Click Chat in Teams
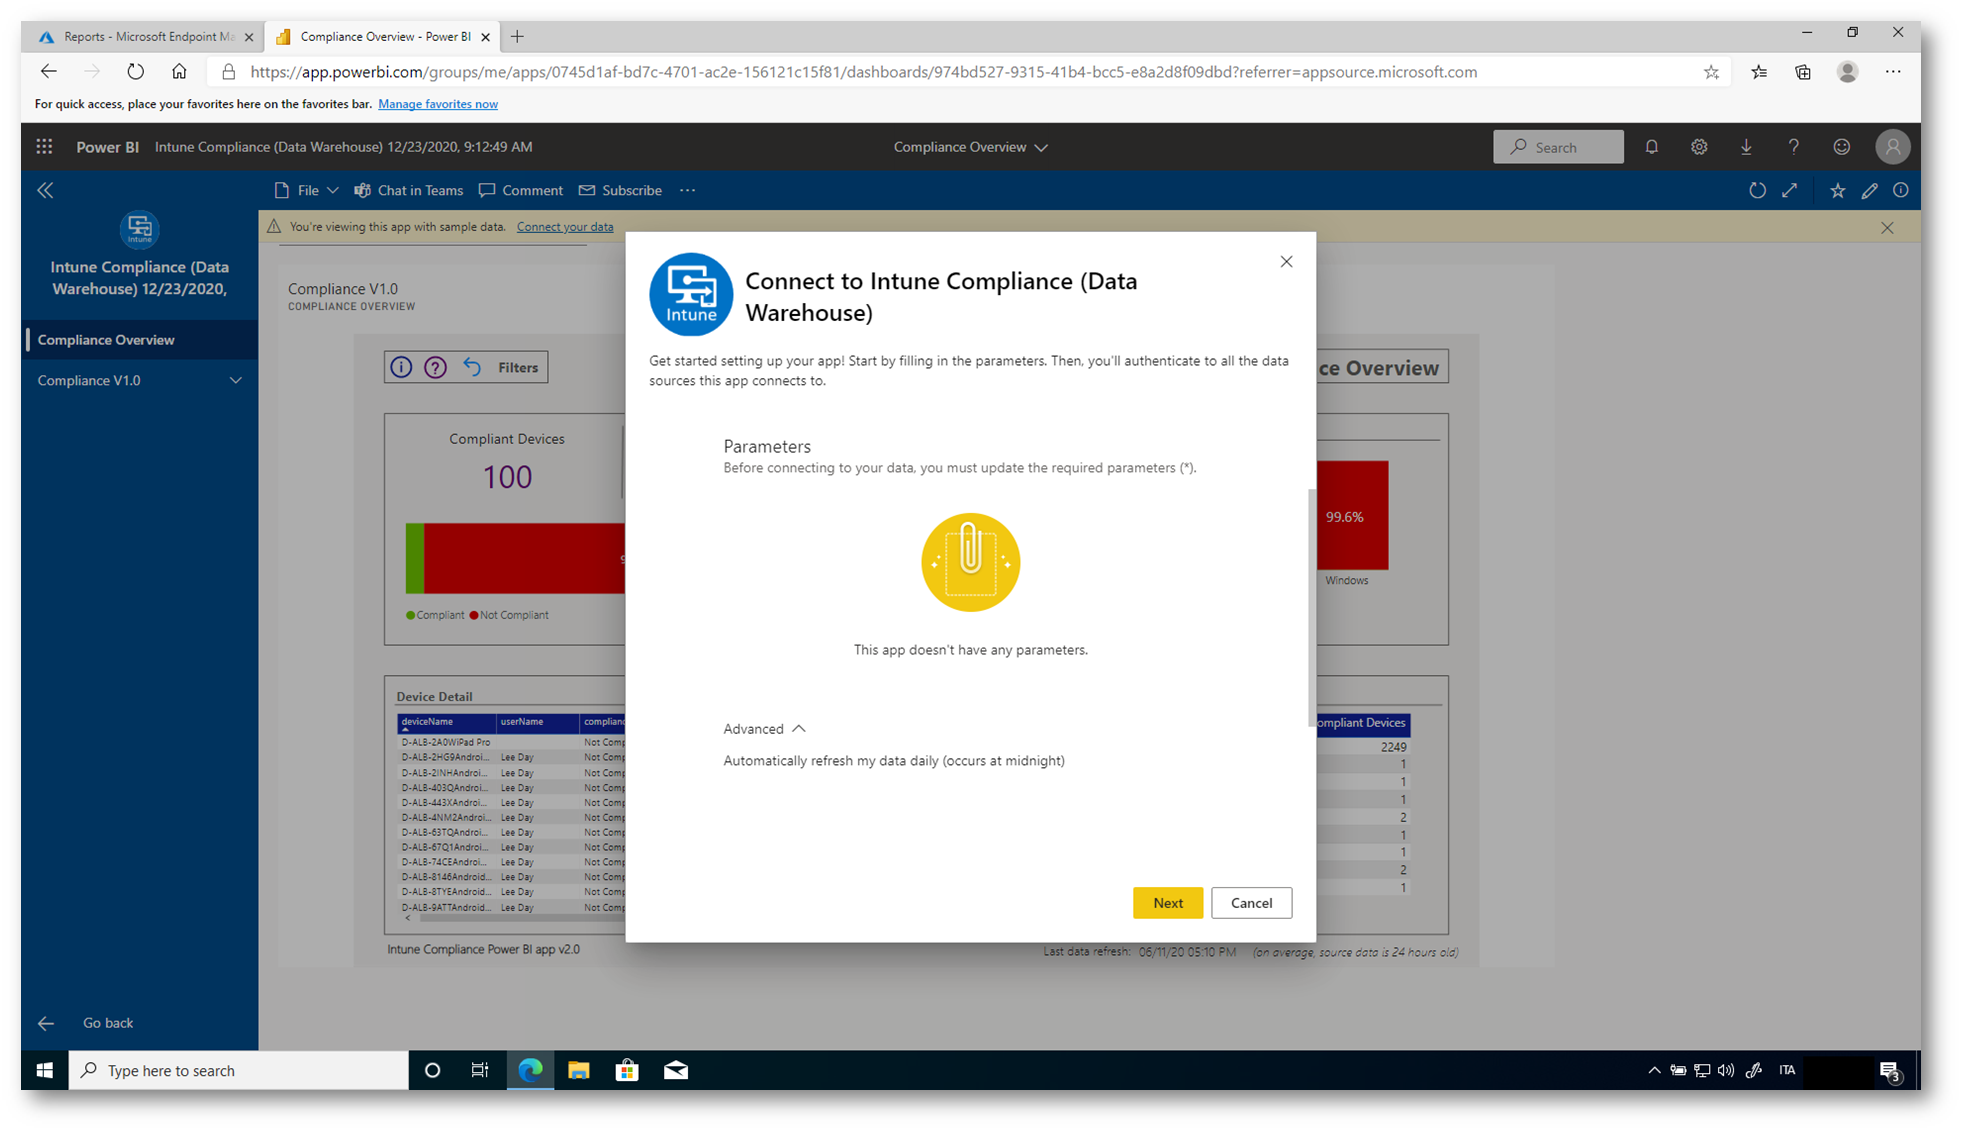Image resolution: width=1963 pixels, height=1132 pixels. [x=408, y=190]
